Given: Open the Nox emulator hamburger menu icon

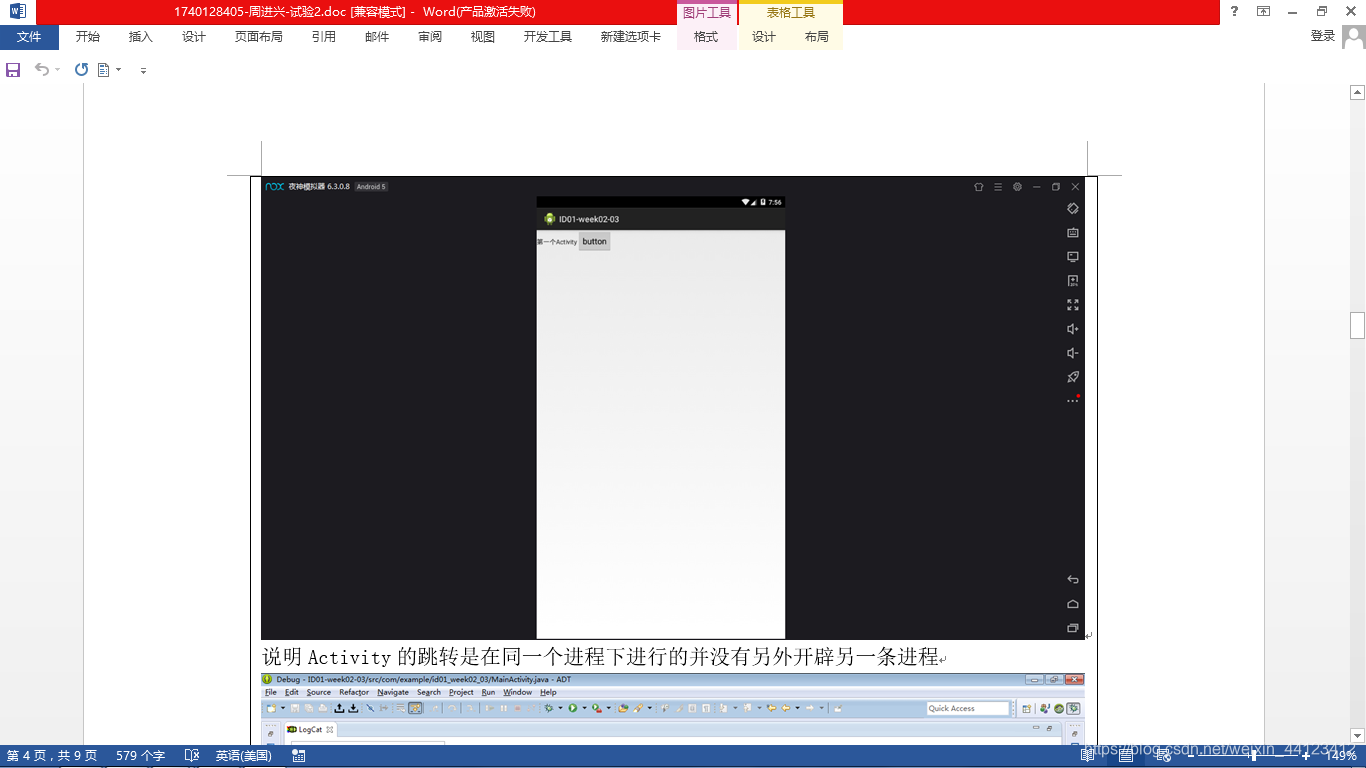Looking at the screenshot, I should coord(998,187).
